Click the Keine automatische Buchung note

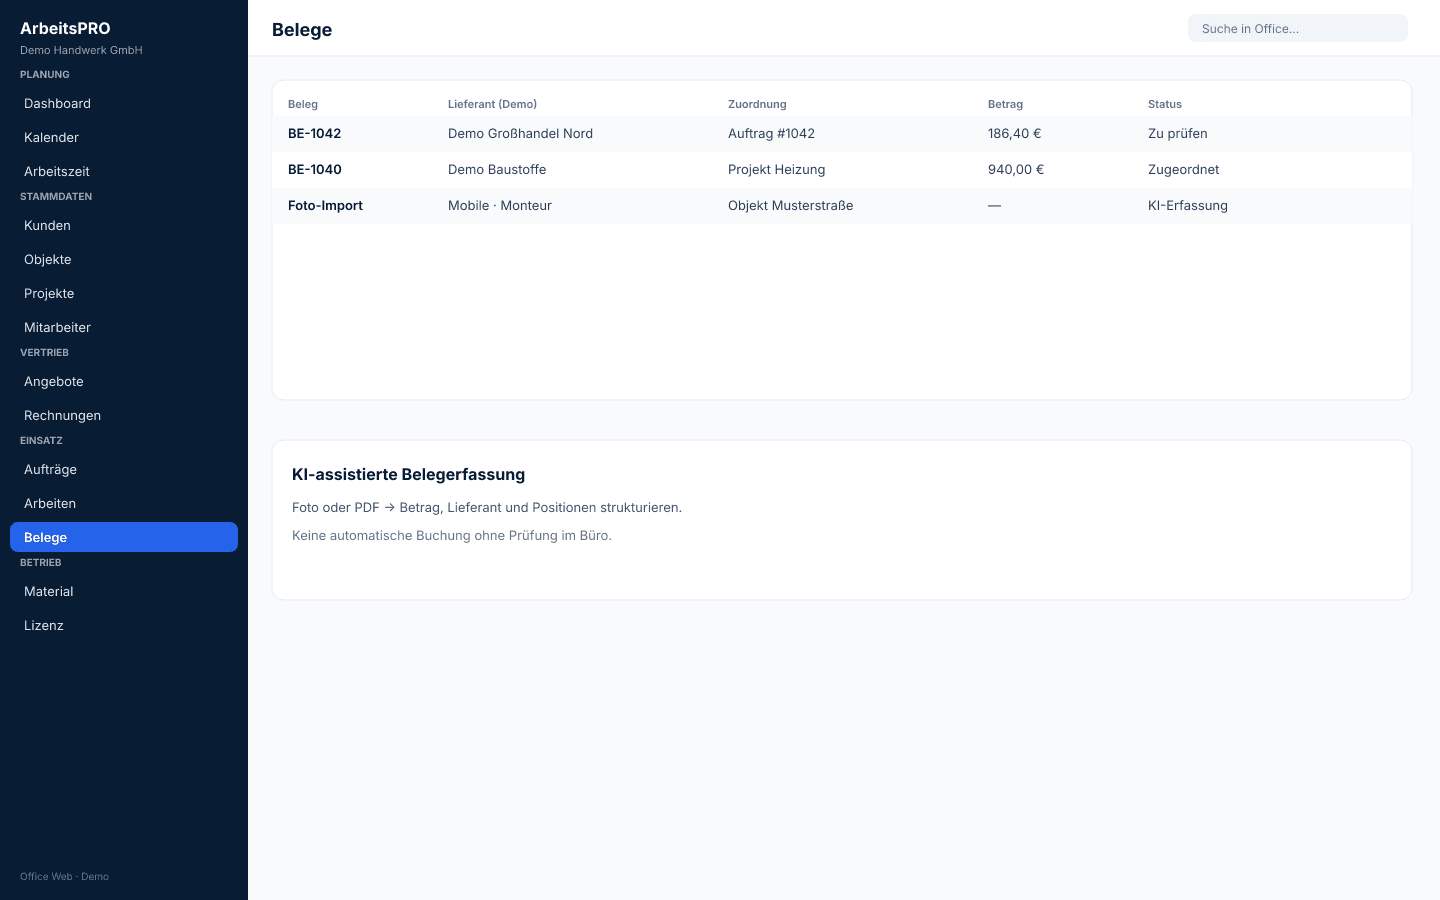coord(452,536)
